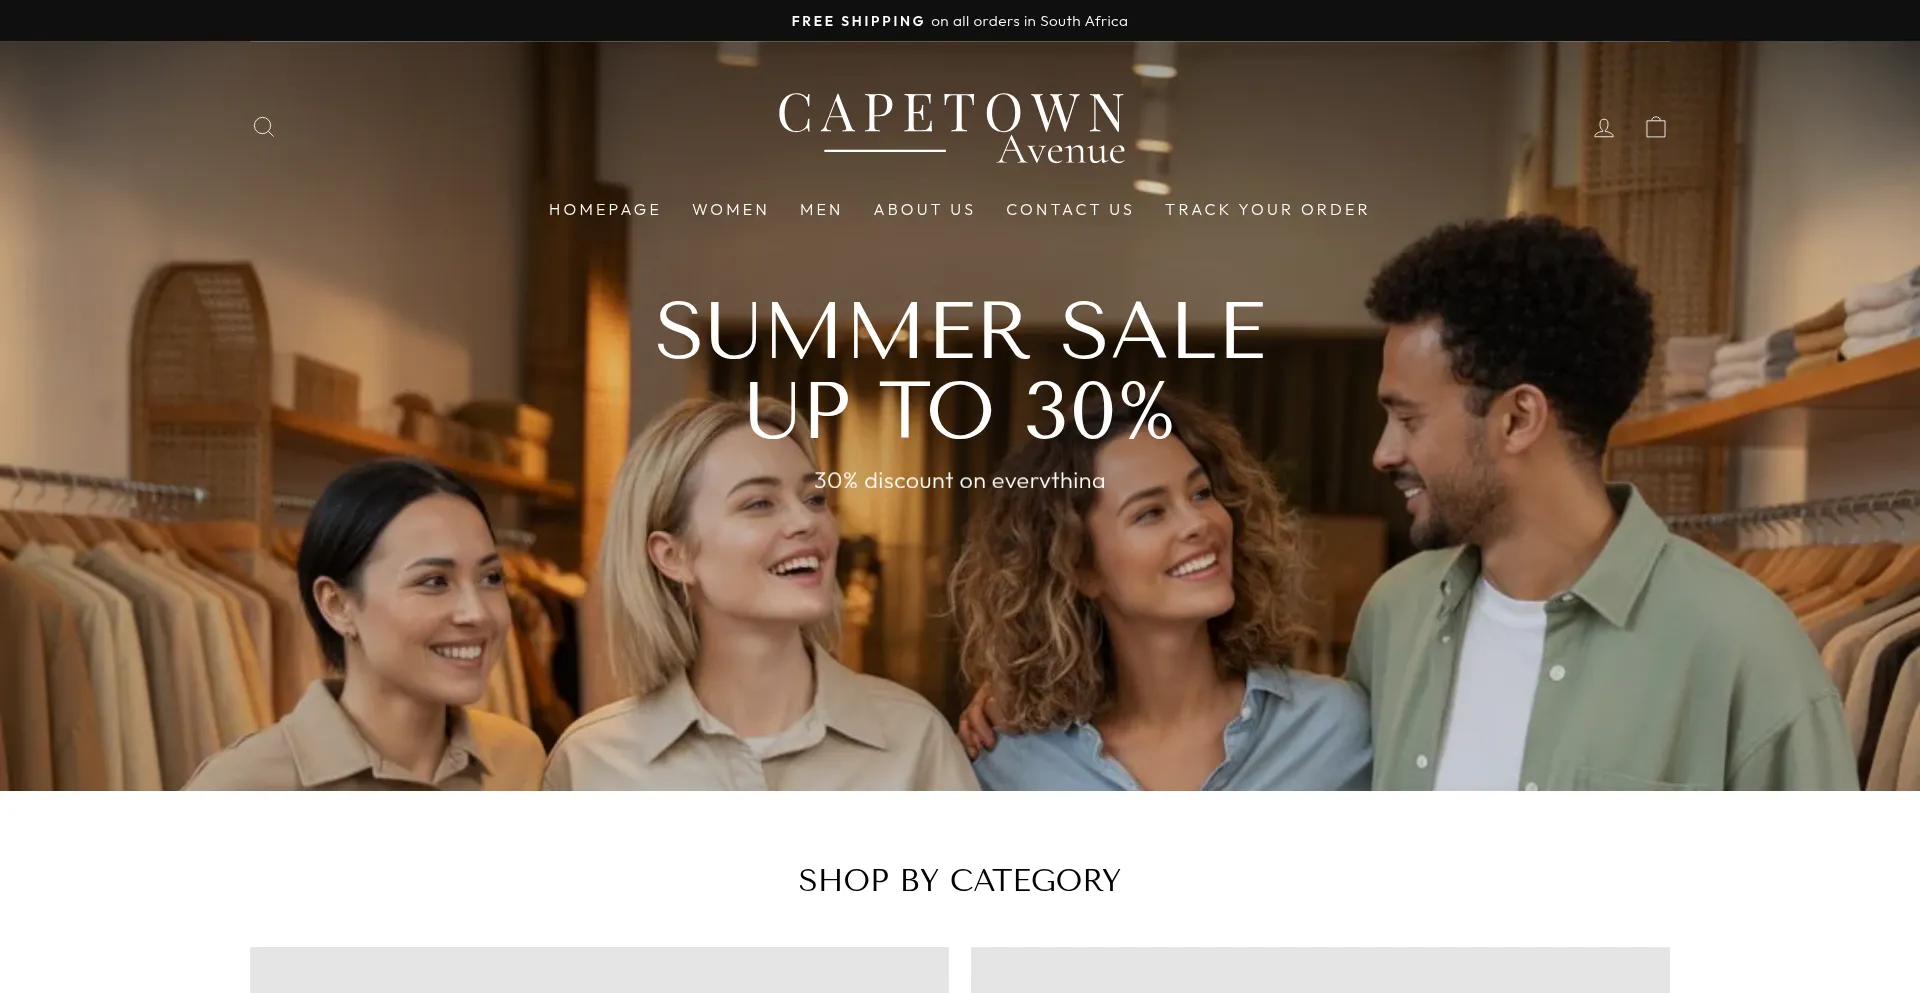The image size is (1920, 993).
Task: Open the right category tile
Action: click(1320, 970)
